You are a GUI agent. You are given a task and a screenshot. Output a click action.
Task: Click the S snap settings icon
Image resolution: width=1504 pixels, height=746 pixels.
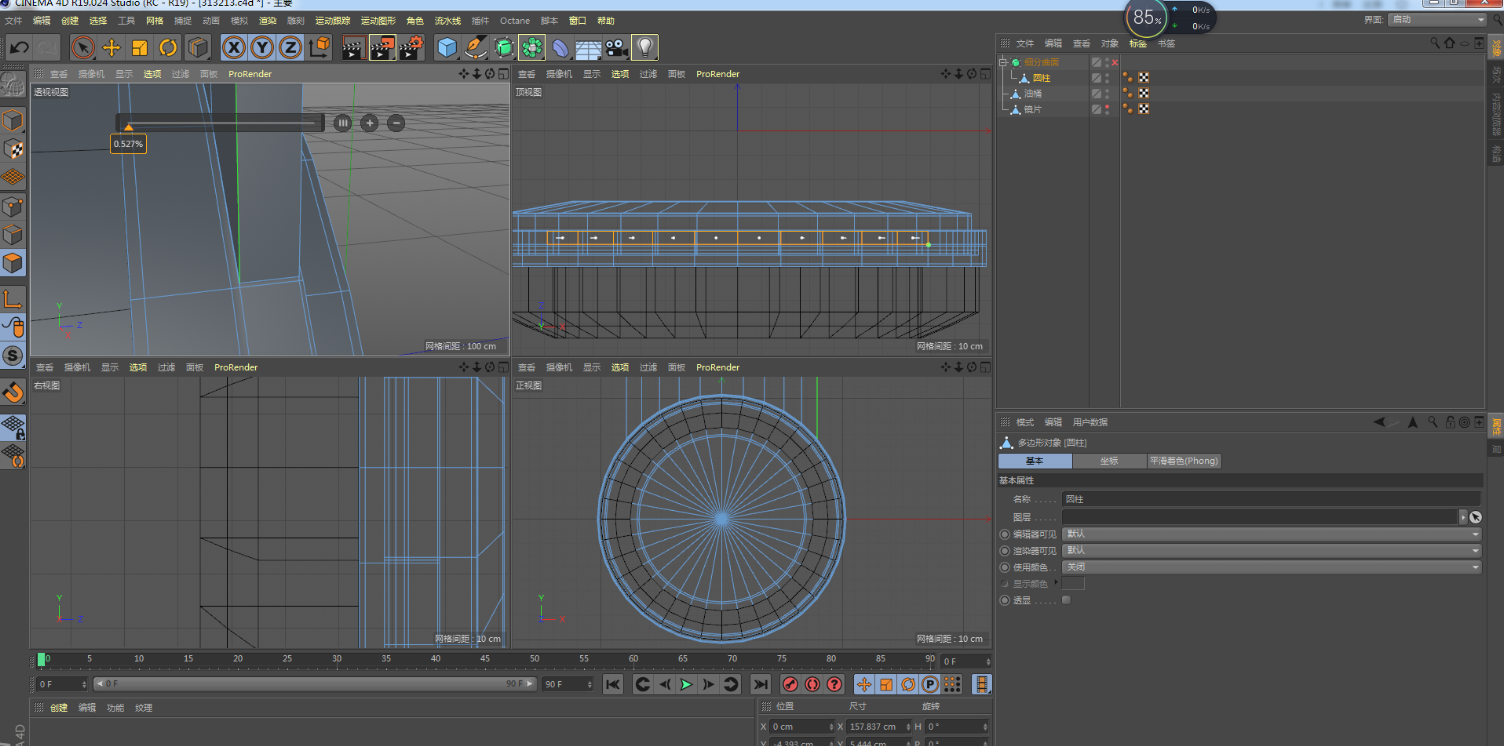click(12, 355)
